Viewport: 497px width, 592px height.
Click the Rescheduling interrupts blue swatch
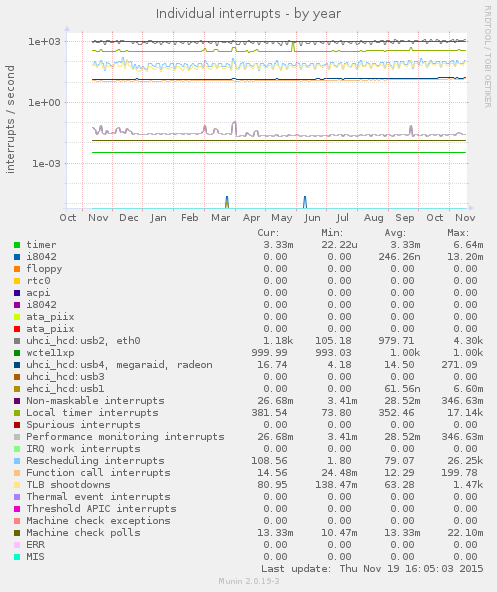(17, 461)
